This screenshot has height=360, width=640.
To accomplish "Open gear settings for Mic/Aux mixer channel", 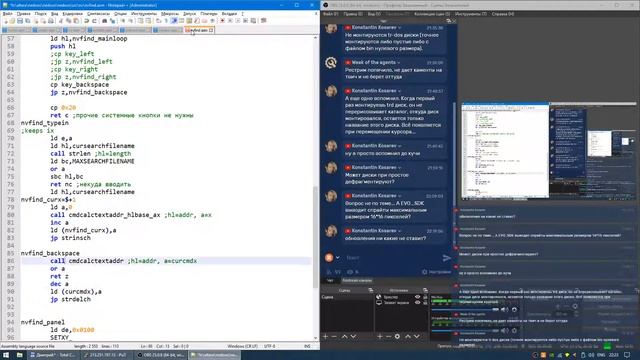I will (x=514, y=309).
